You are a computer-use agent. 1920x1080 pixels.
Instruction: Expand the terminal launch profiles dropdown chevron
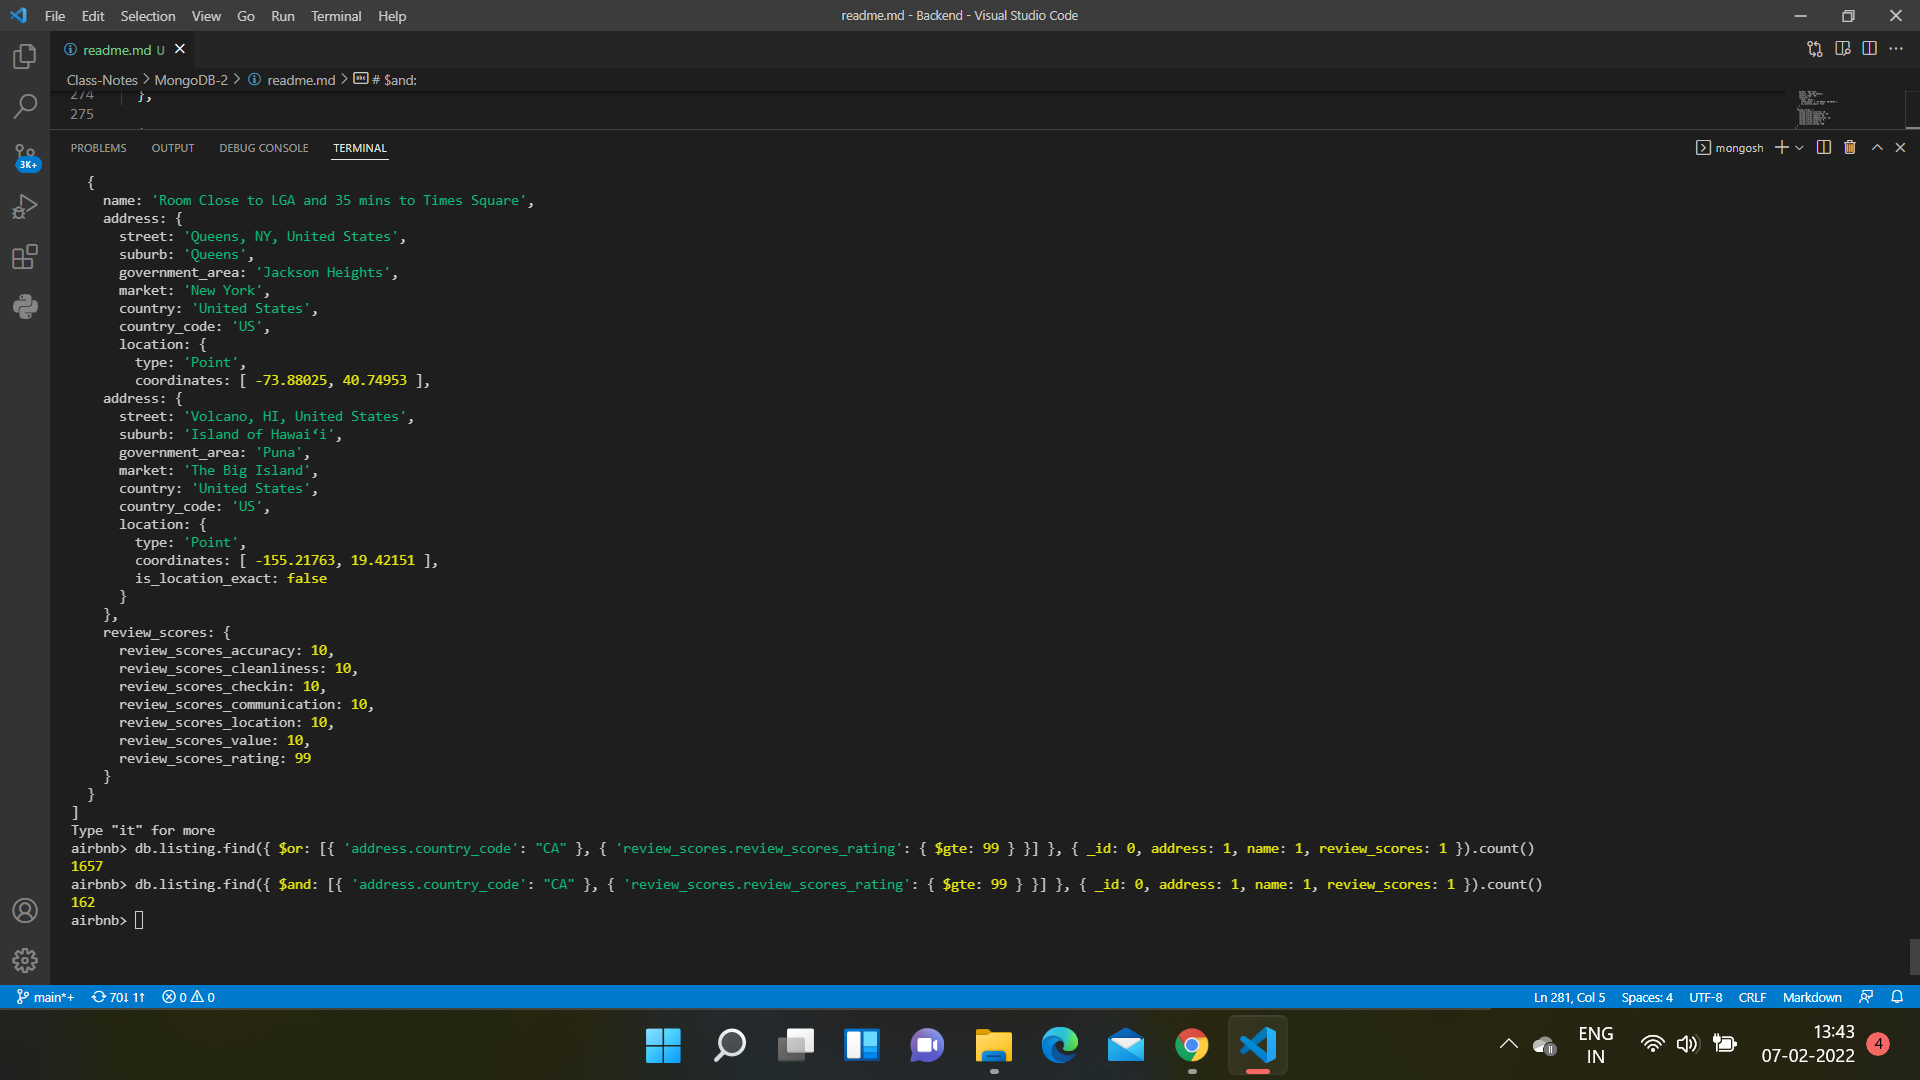pos(1799,147)
